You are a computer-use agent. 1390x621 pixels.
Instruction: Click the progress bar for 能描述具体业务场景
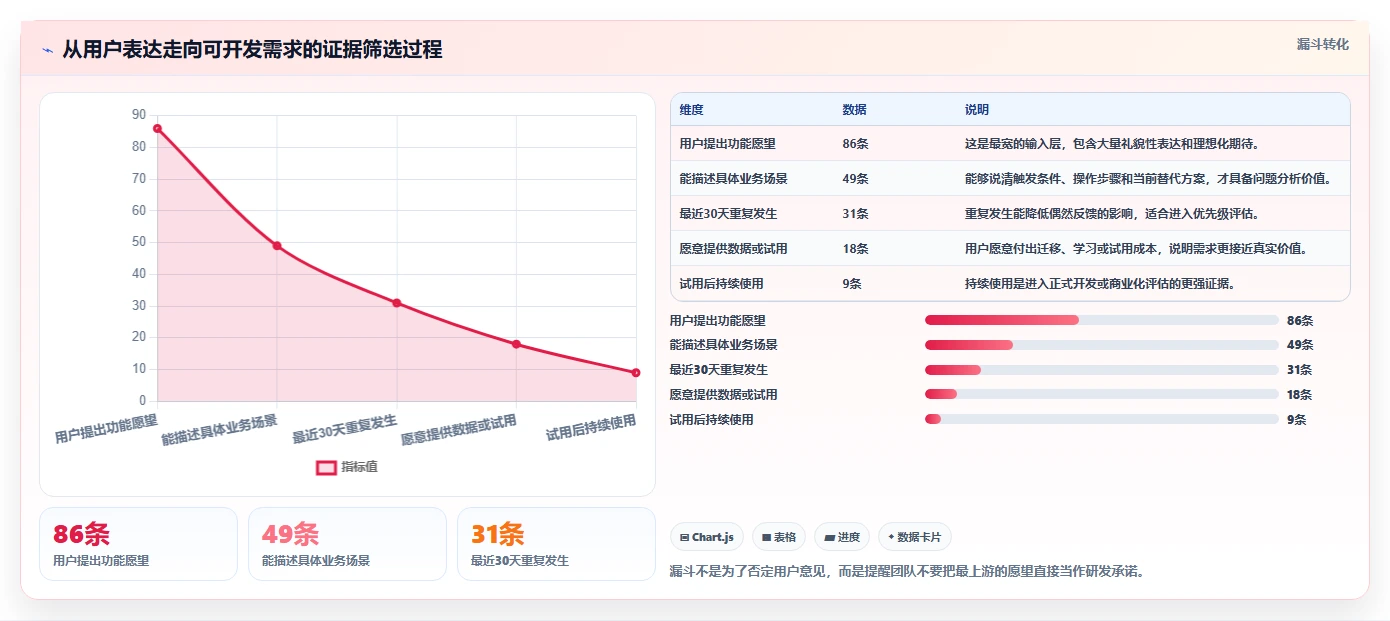coord(1102,345)
